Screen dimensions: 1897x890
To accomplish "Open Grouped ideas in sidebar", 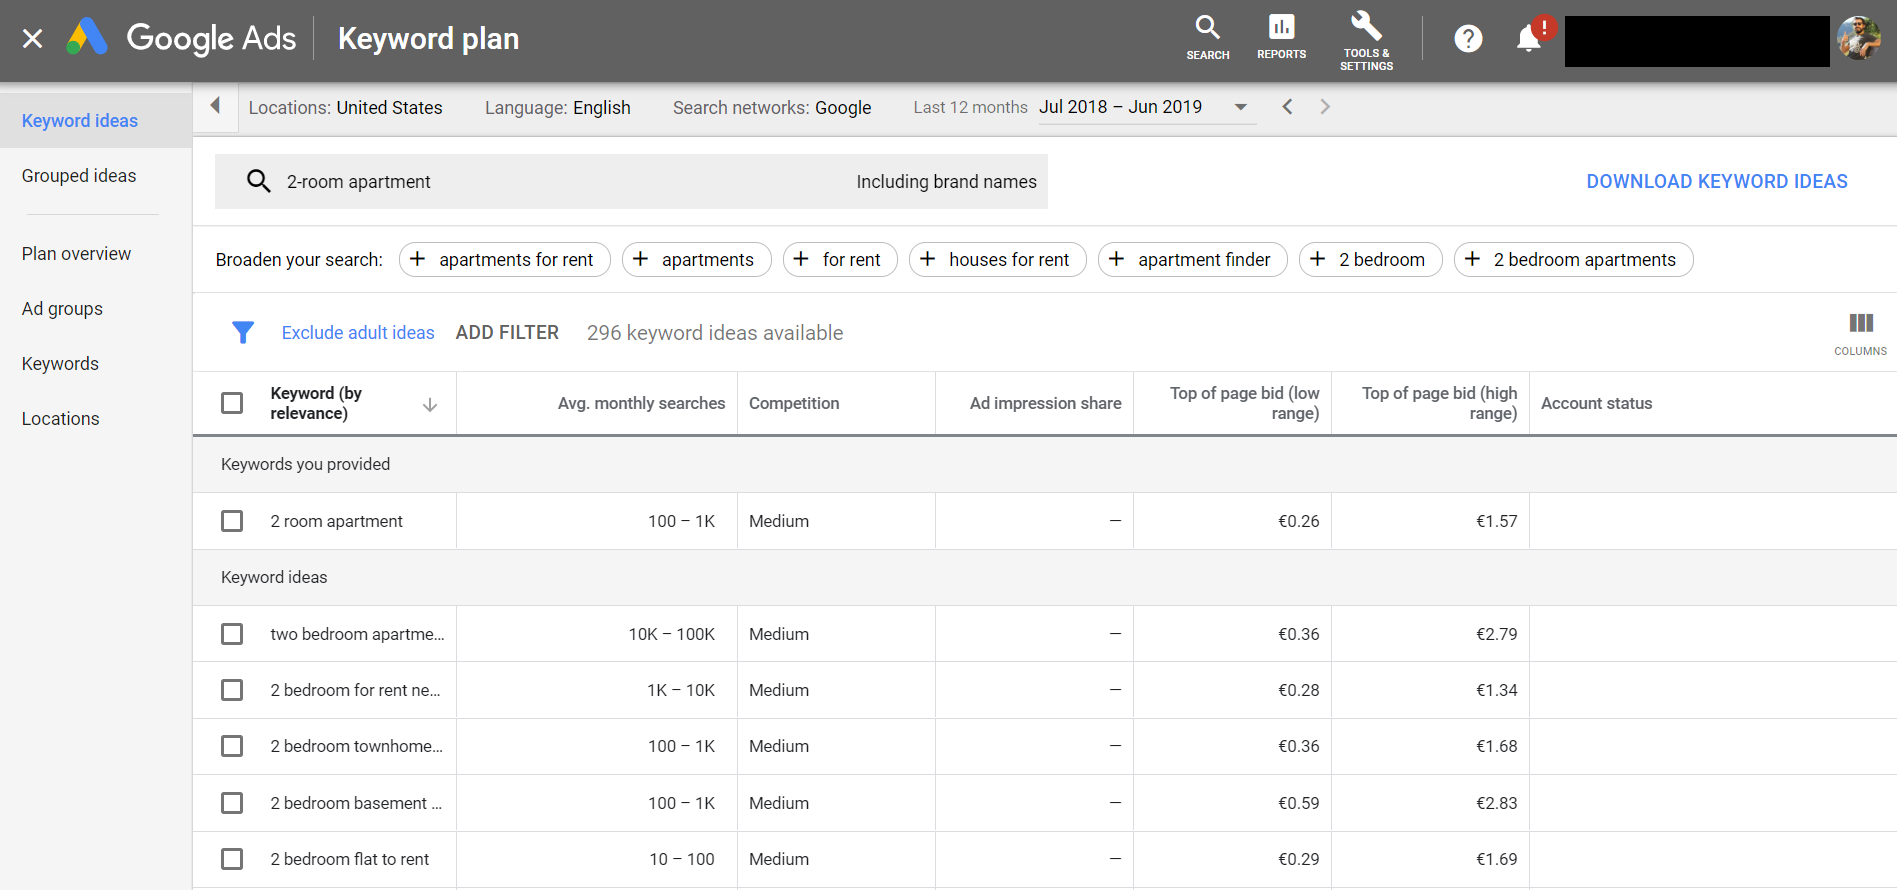I will [x=79, y=176].
